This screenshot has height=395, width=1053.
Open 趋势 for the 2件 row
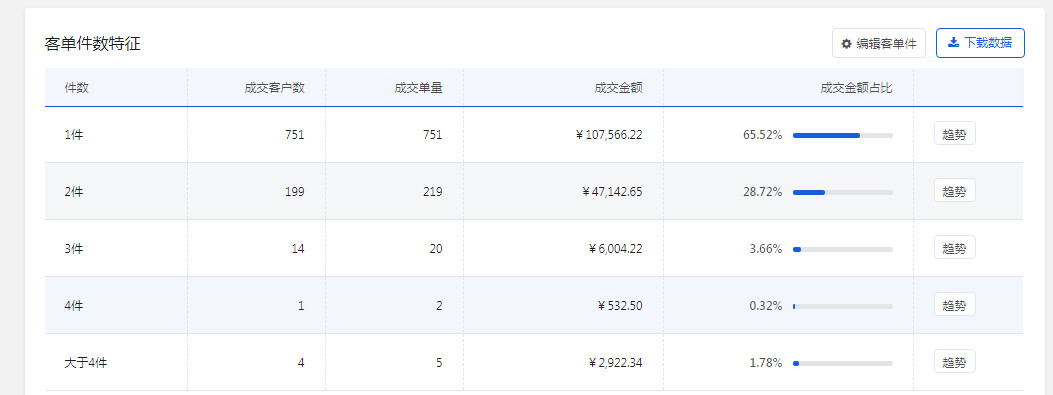pyautogui.click(x=954, y=191)
